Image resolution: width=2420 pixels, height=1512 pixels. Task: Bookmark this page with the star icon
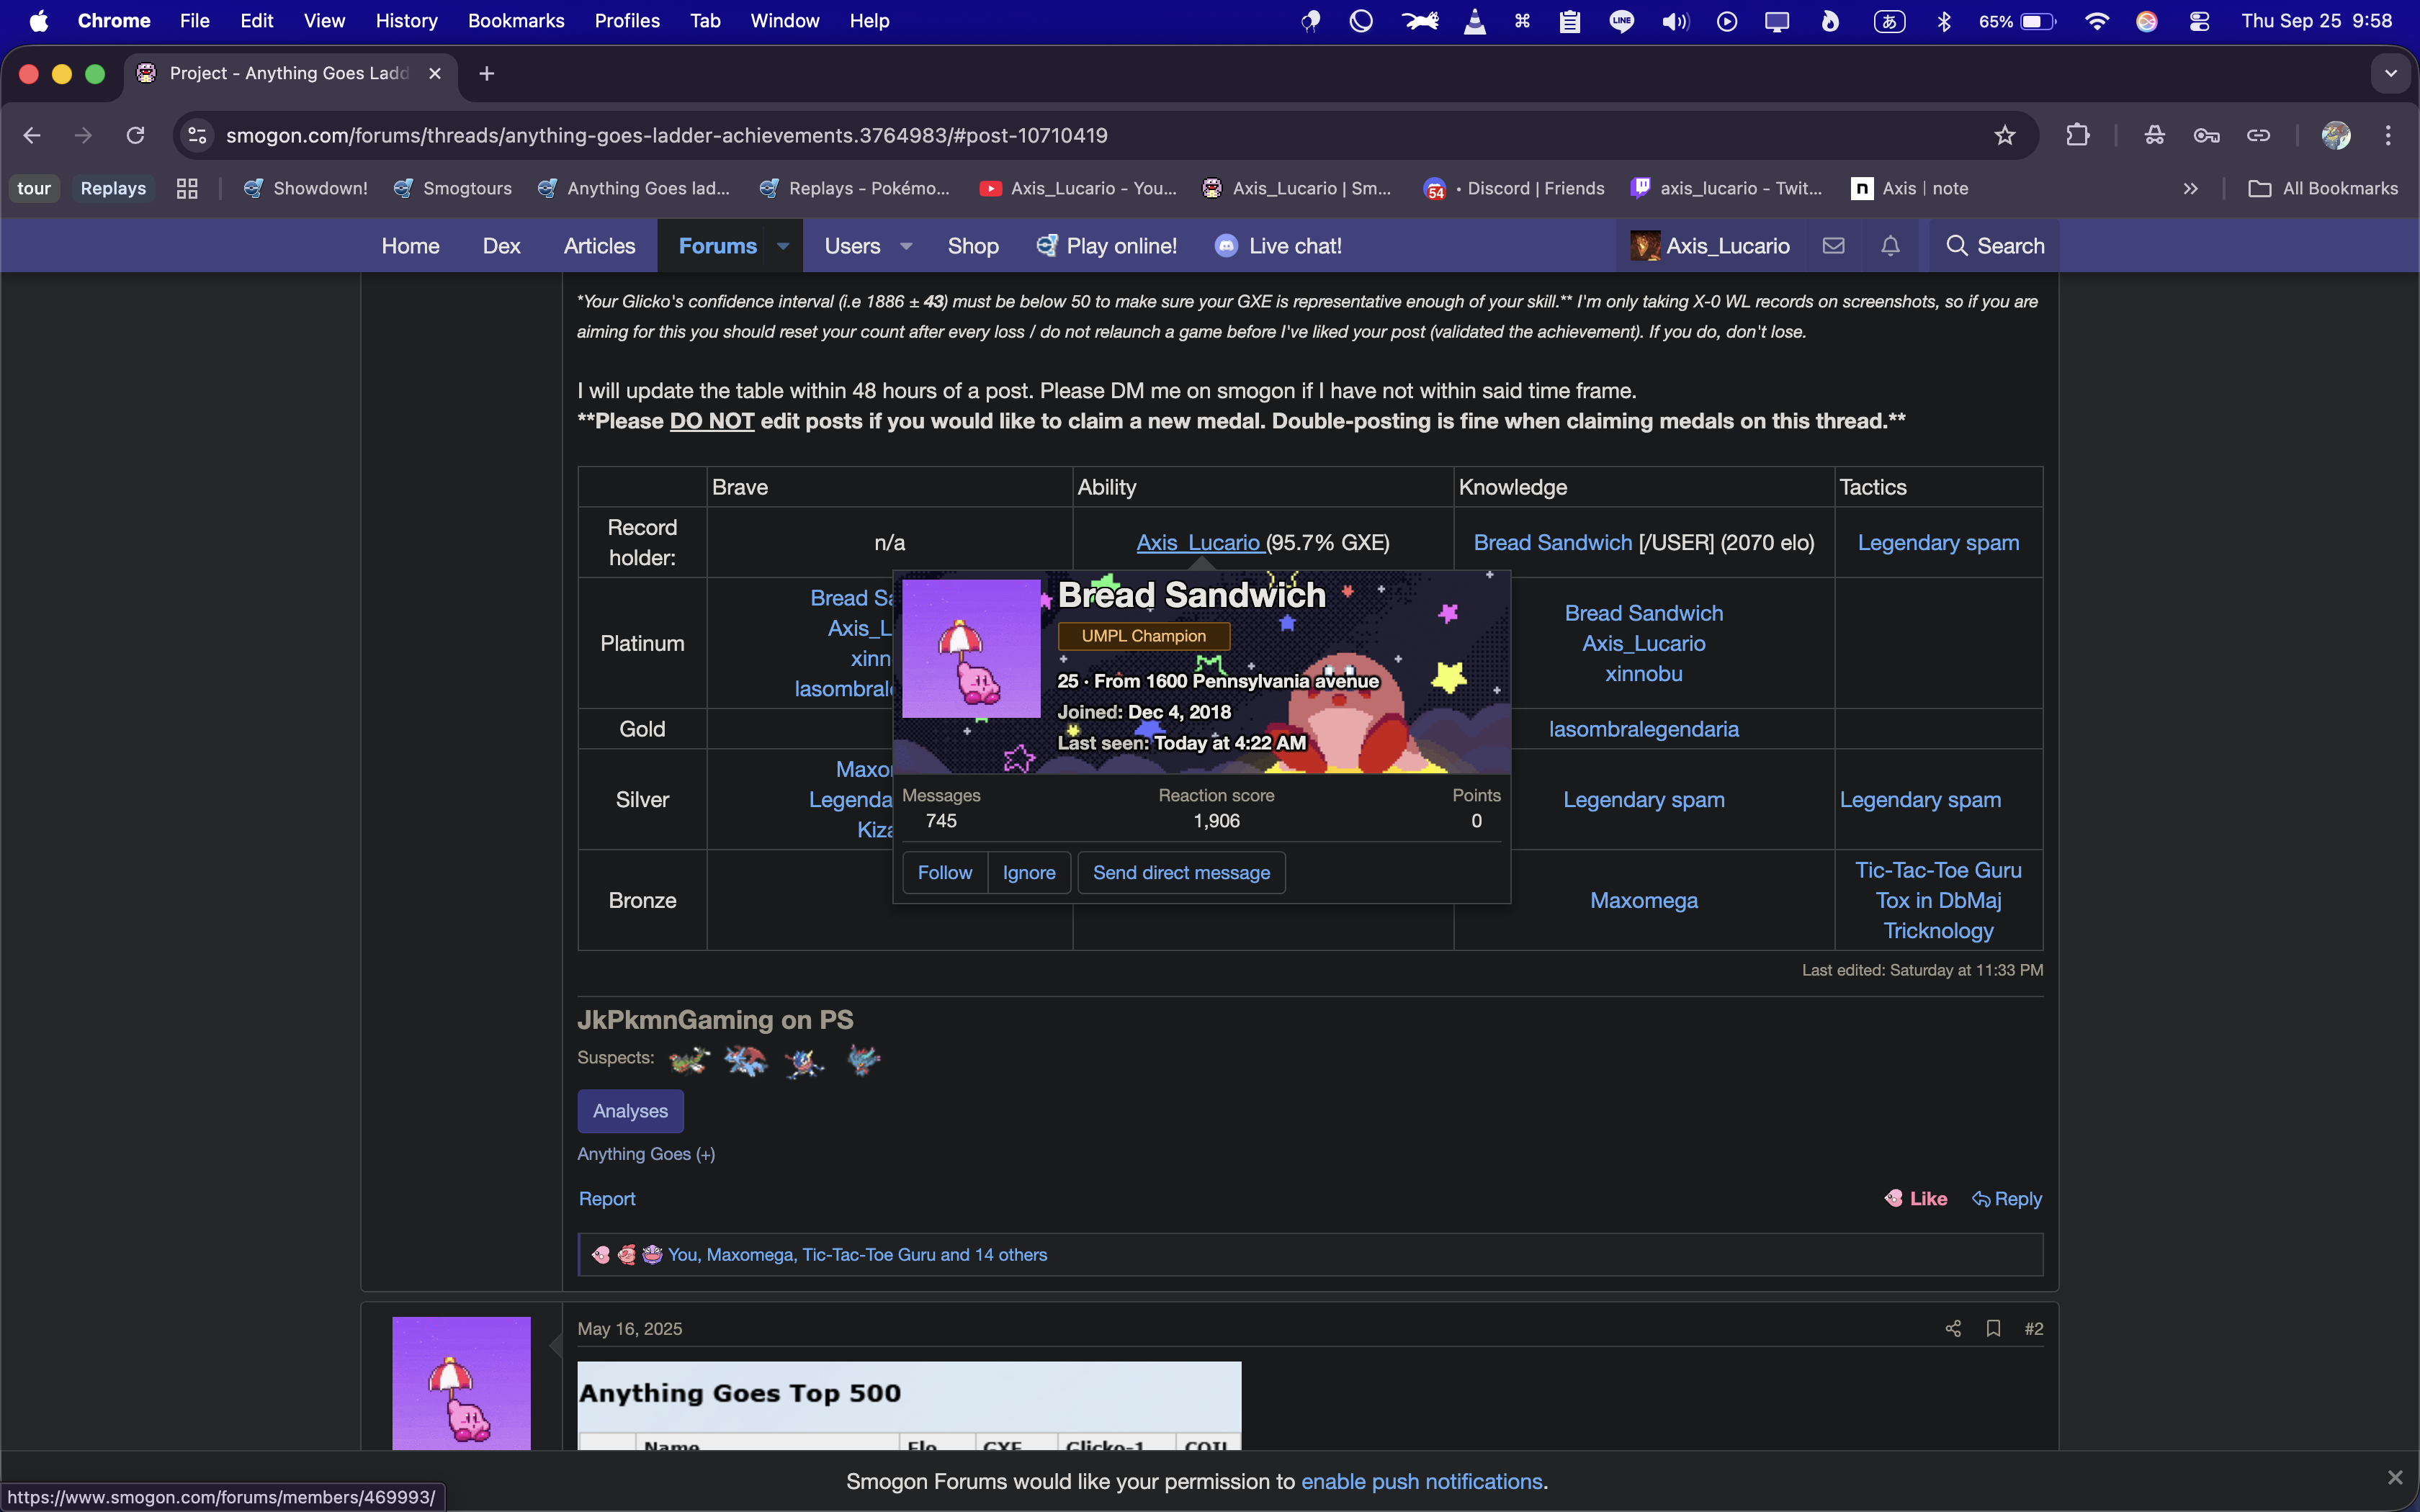2004,135
